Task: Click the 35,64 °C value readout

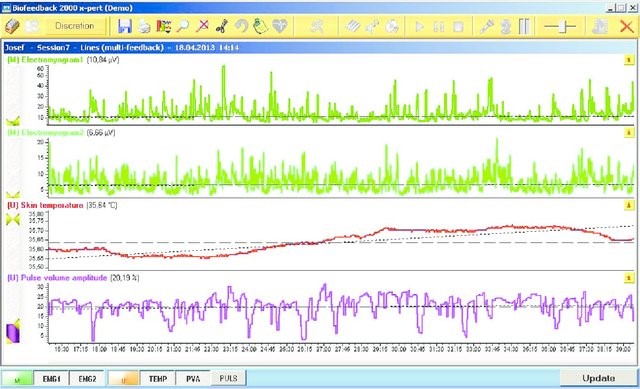Action: point(102,205)
